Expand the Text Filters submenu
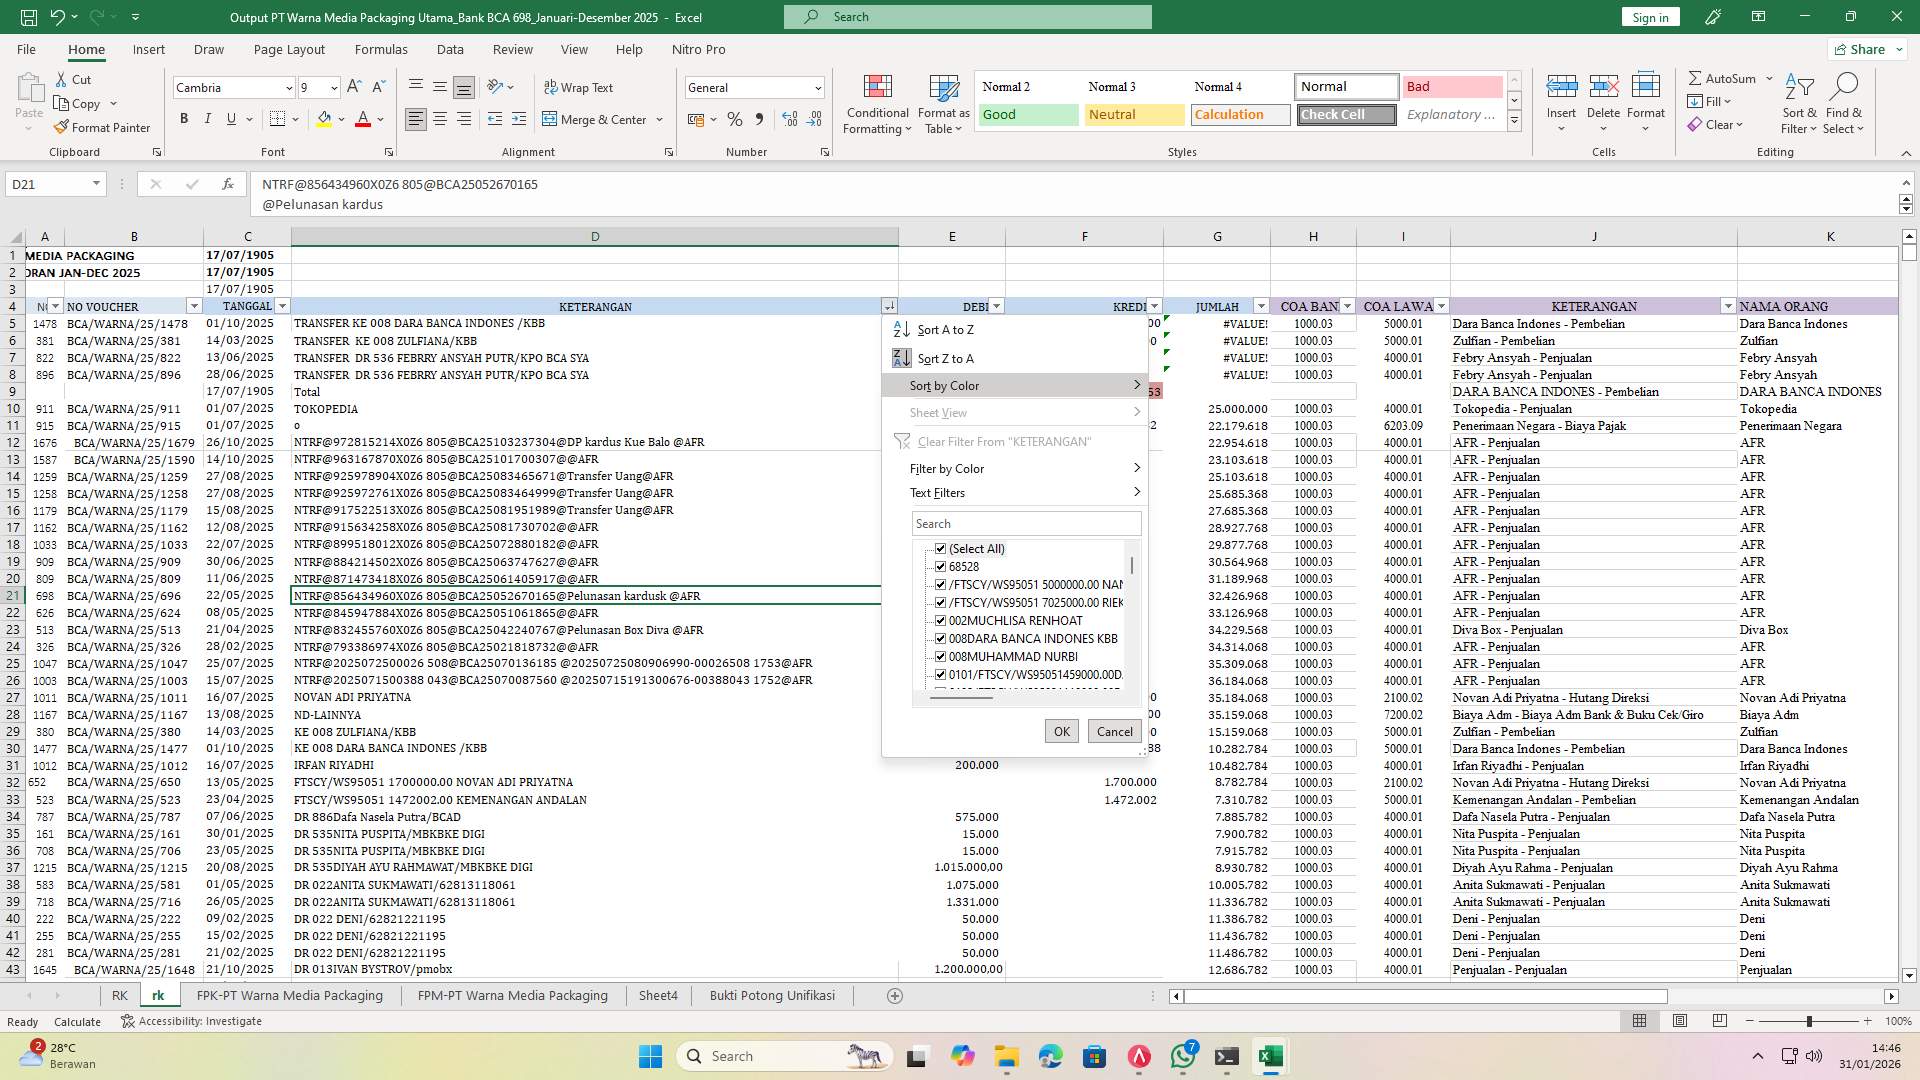 [937, 492]
